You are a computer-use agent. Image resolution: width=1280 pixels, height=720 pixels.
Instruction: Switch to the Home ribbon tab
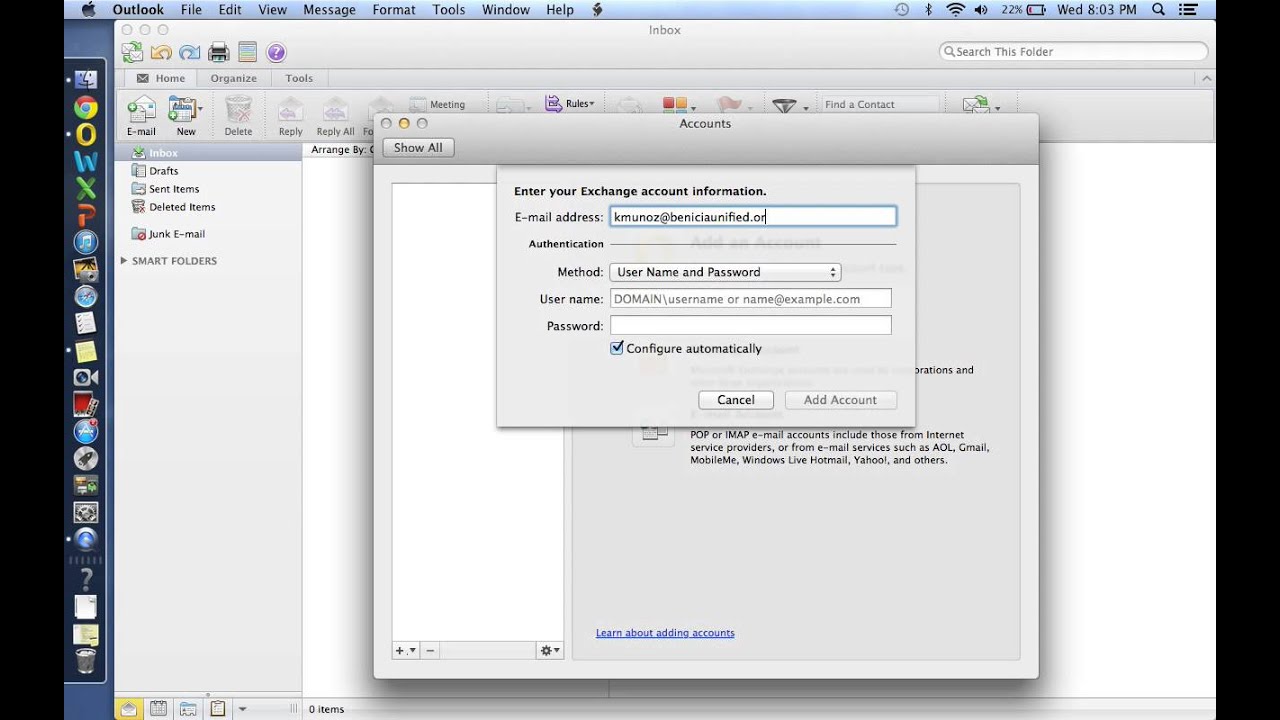(x=161, y=78)
